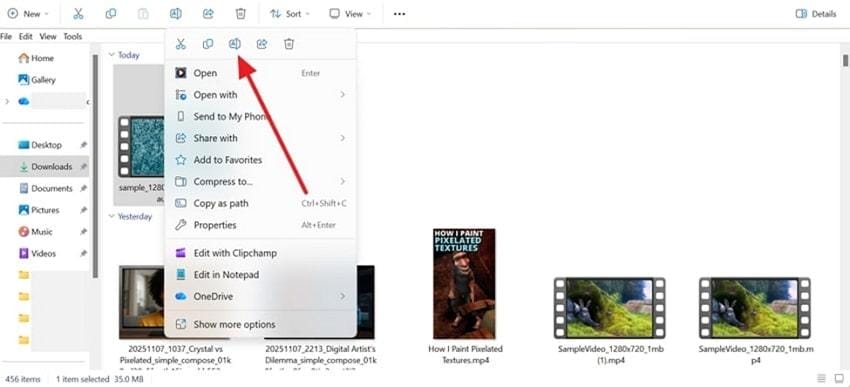Choose Edit in Notepad

[x=260, y=275]
